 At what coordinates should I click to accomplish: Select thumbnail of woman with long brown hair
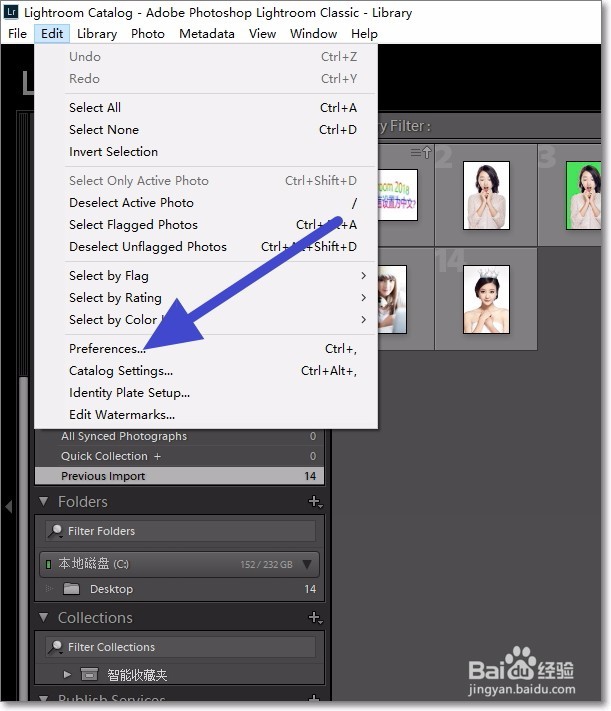[392, 299]
